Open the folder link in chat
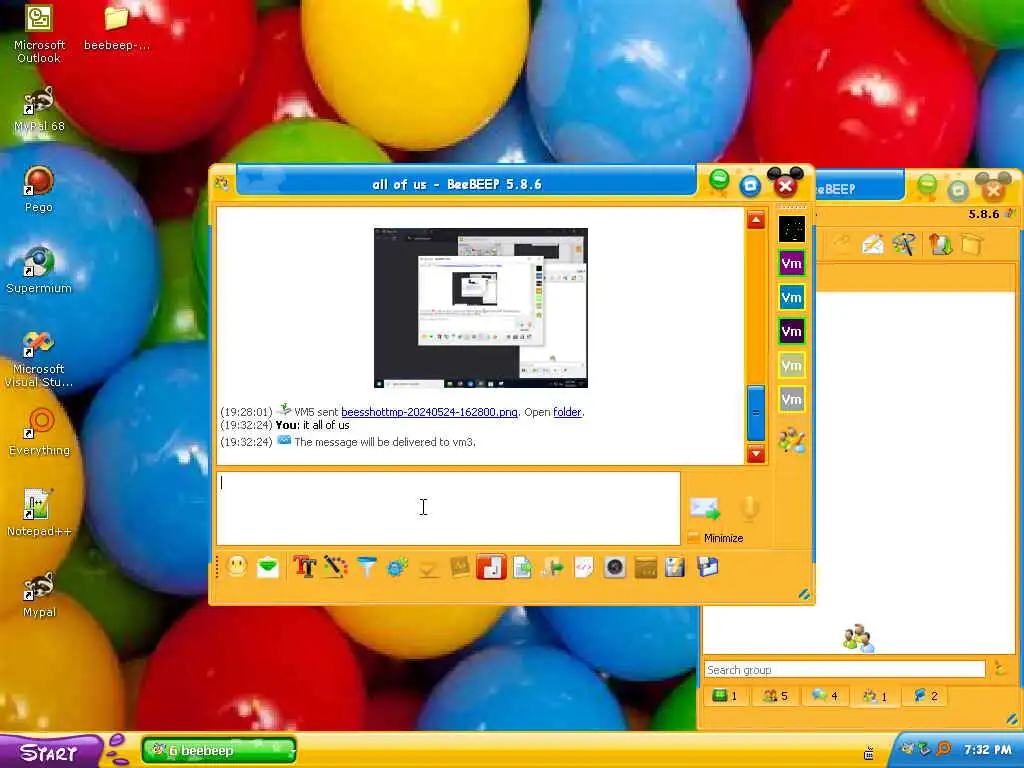The image size is (1024, 768). [x=567, y=412]
